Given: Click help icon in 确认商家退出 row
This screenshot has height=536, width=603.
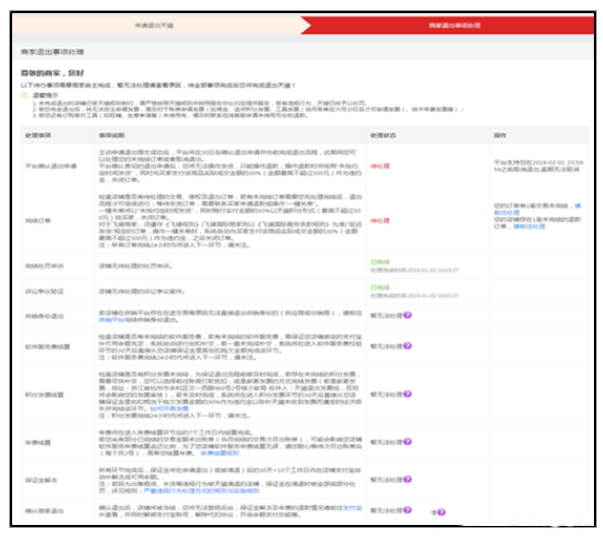Looking at the screenshot, I should [x=408, y=510].
